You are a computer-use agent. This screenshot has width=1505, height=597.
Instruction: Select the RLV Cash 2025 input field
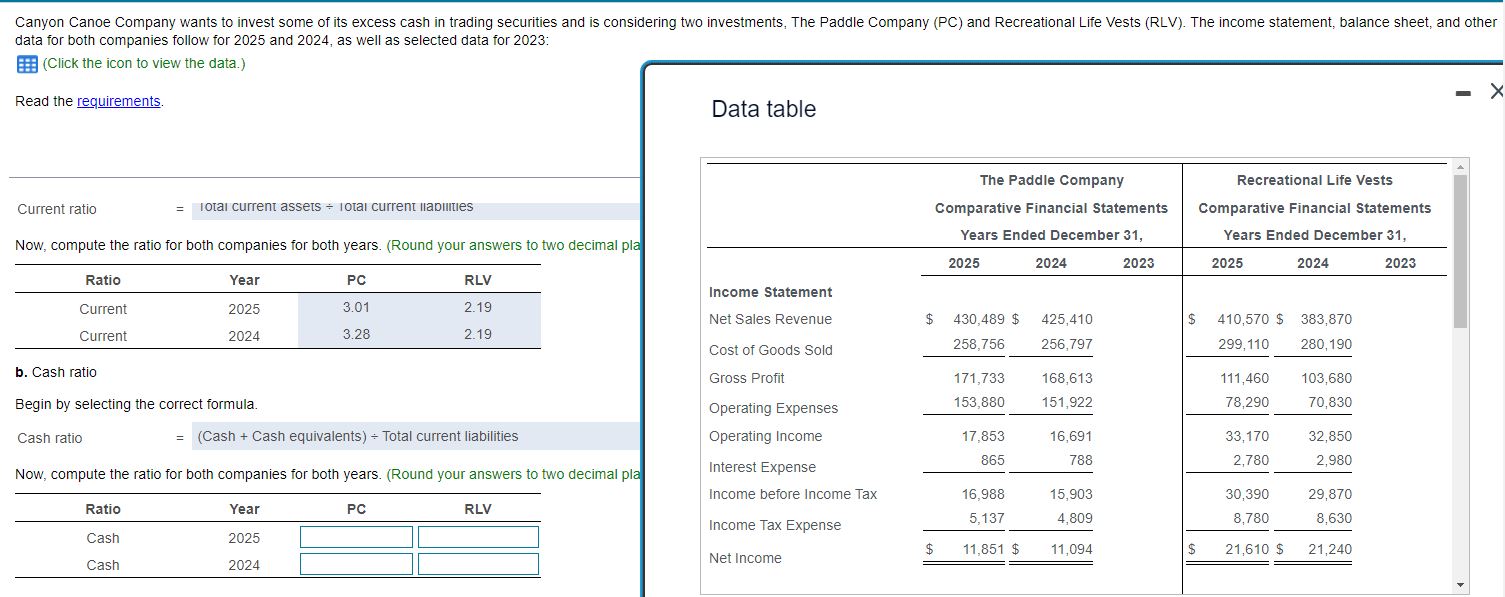478,537
